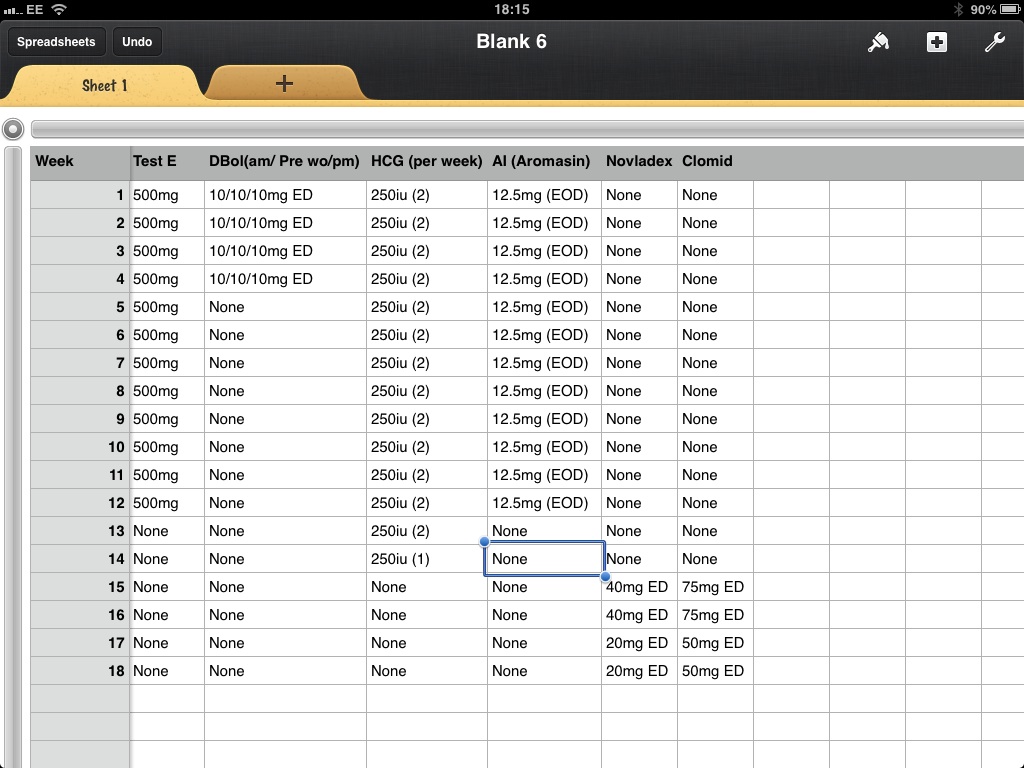Select the Clomid header cell

pyautogui.click(x=715, y=161)
